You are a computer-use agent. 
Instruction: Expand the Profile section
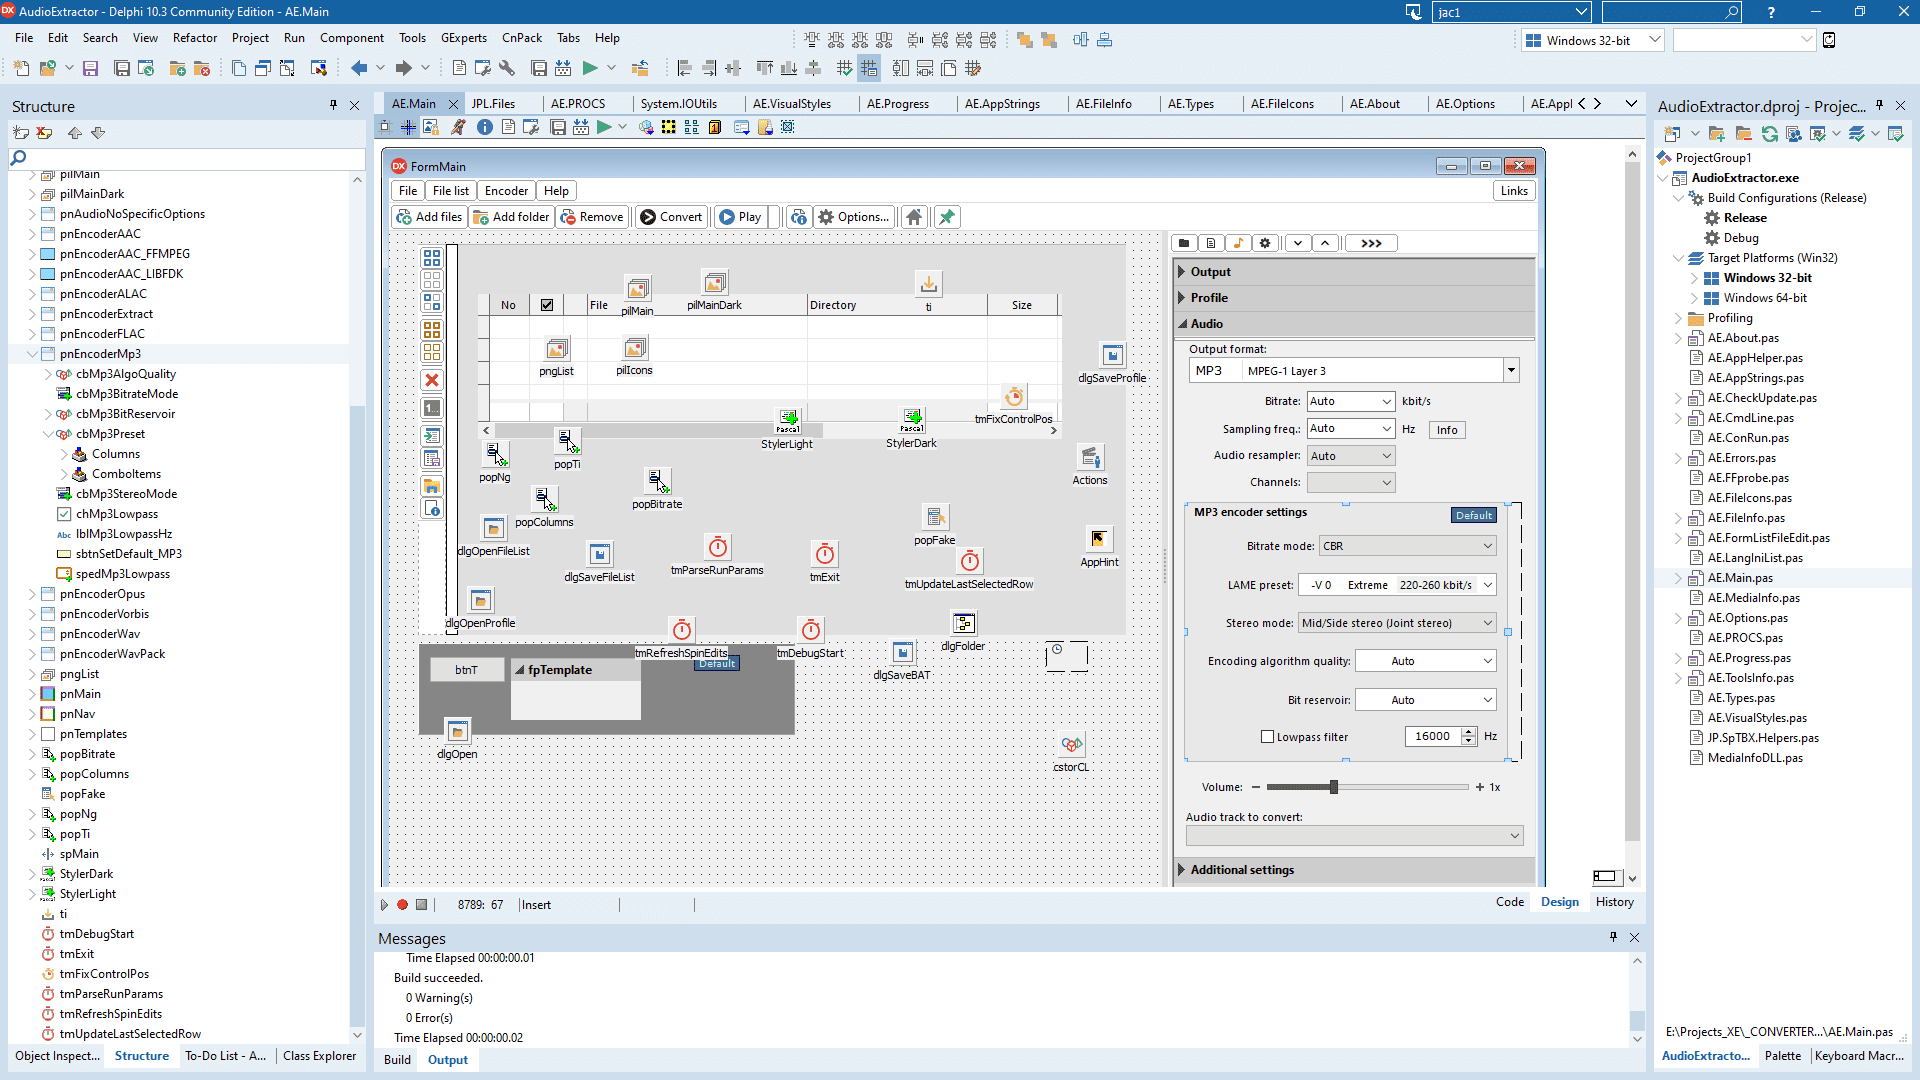[x=1182, y=298]
